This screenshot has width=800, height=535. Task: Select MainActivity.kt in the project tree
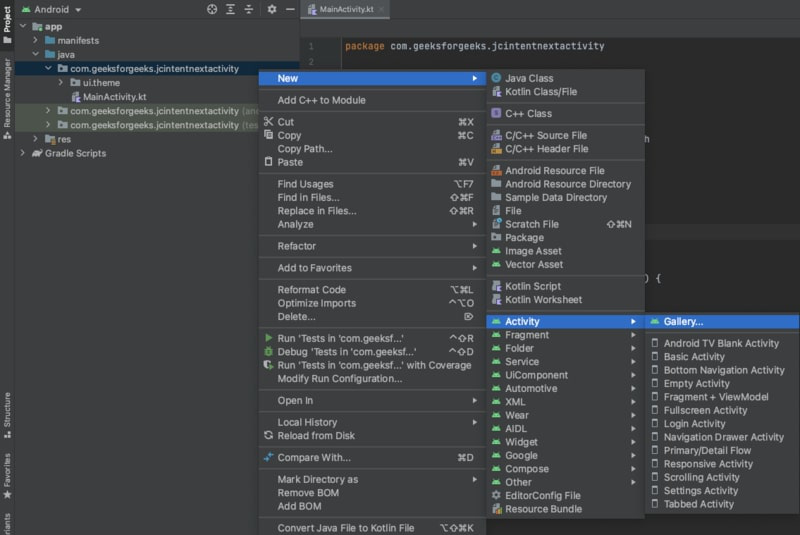(114, 97)
